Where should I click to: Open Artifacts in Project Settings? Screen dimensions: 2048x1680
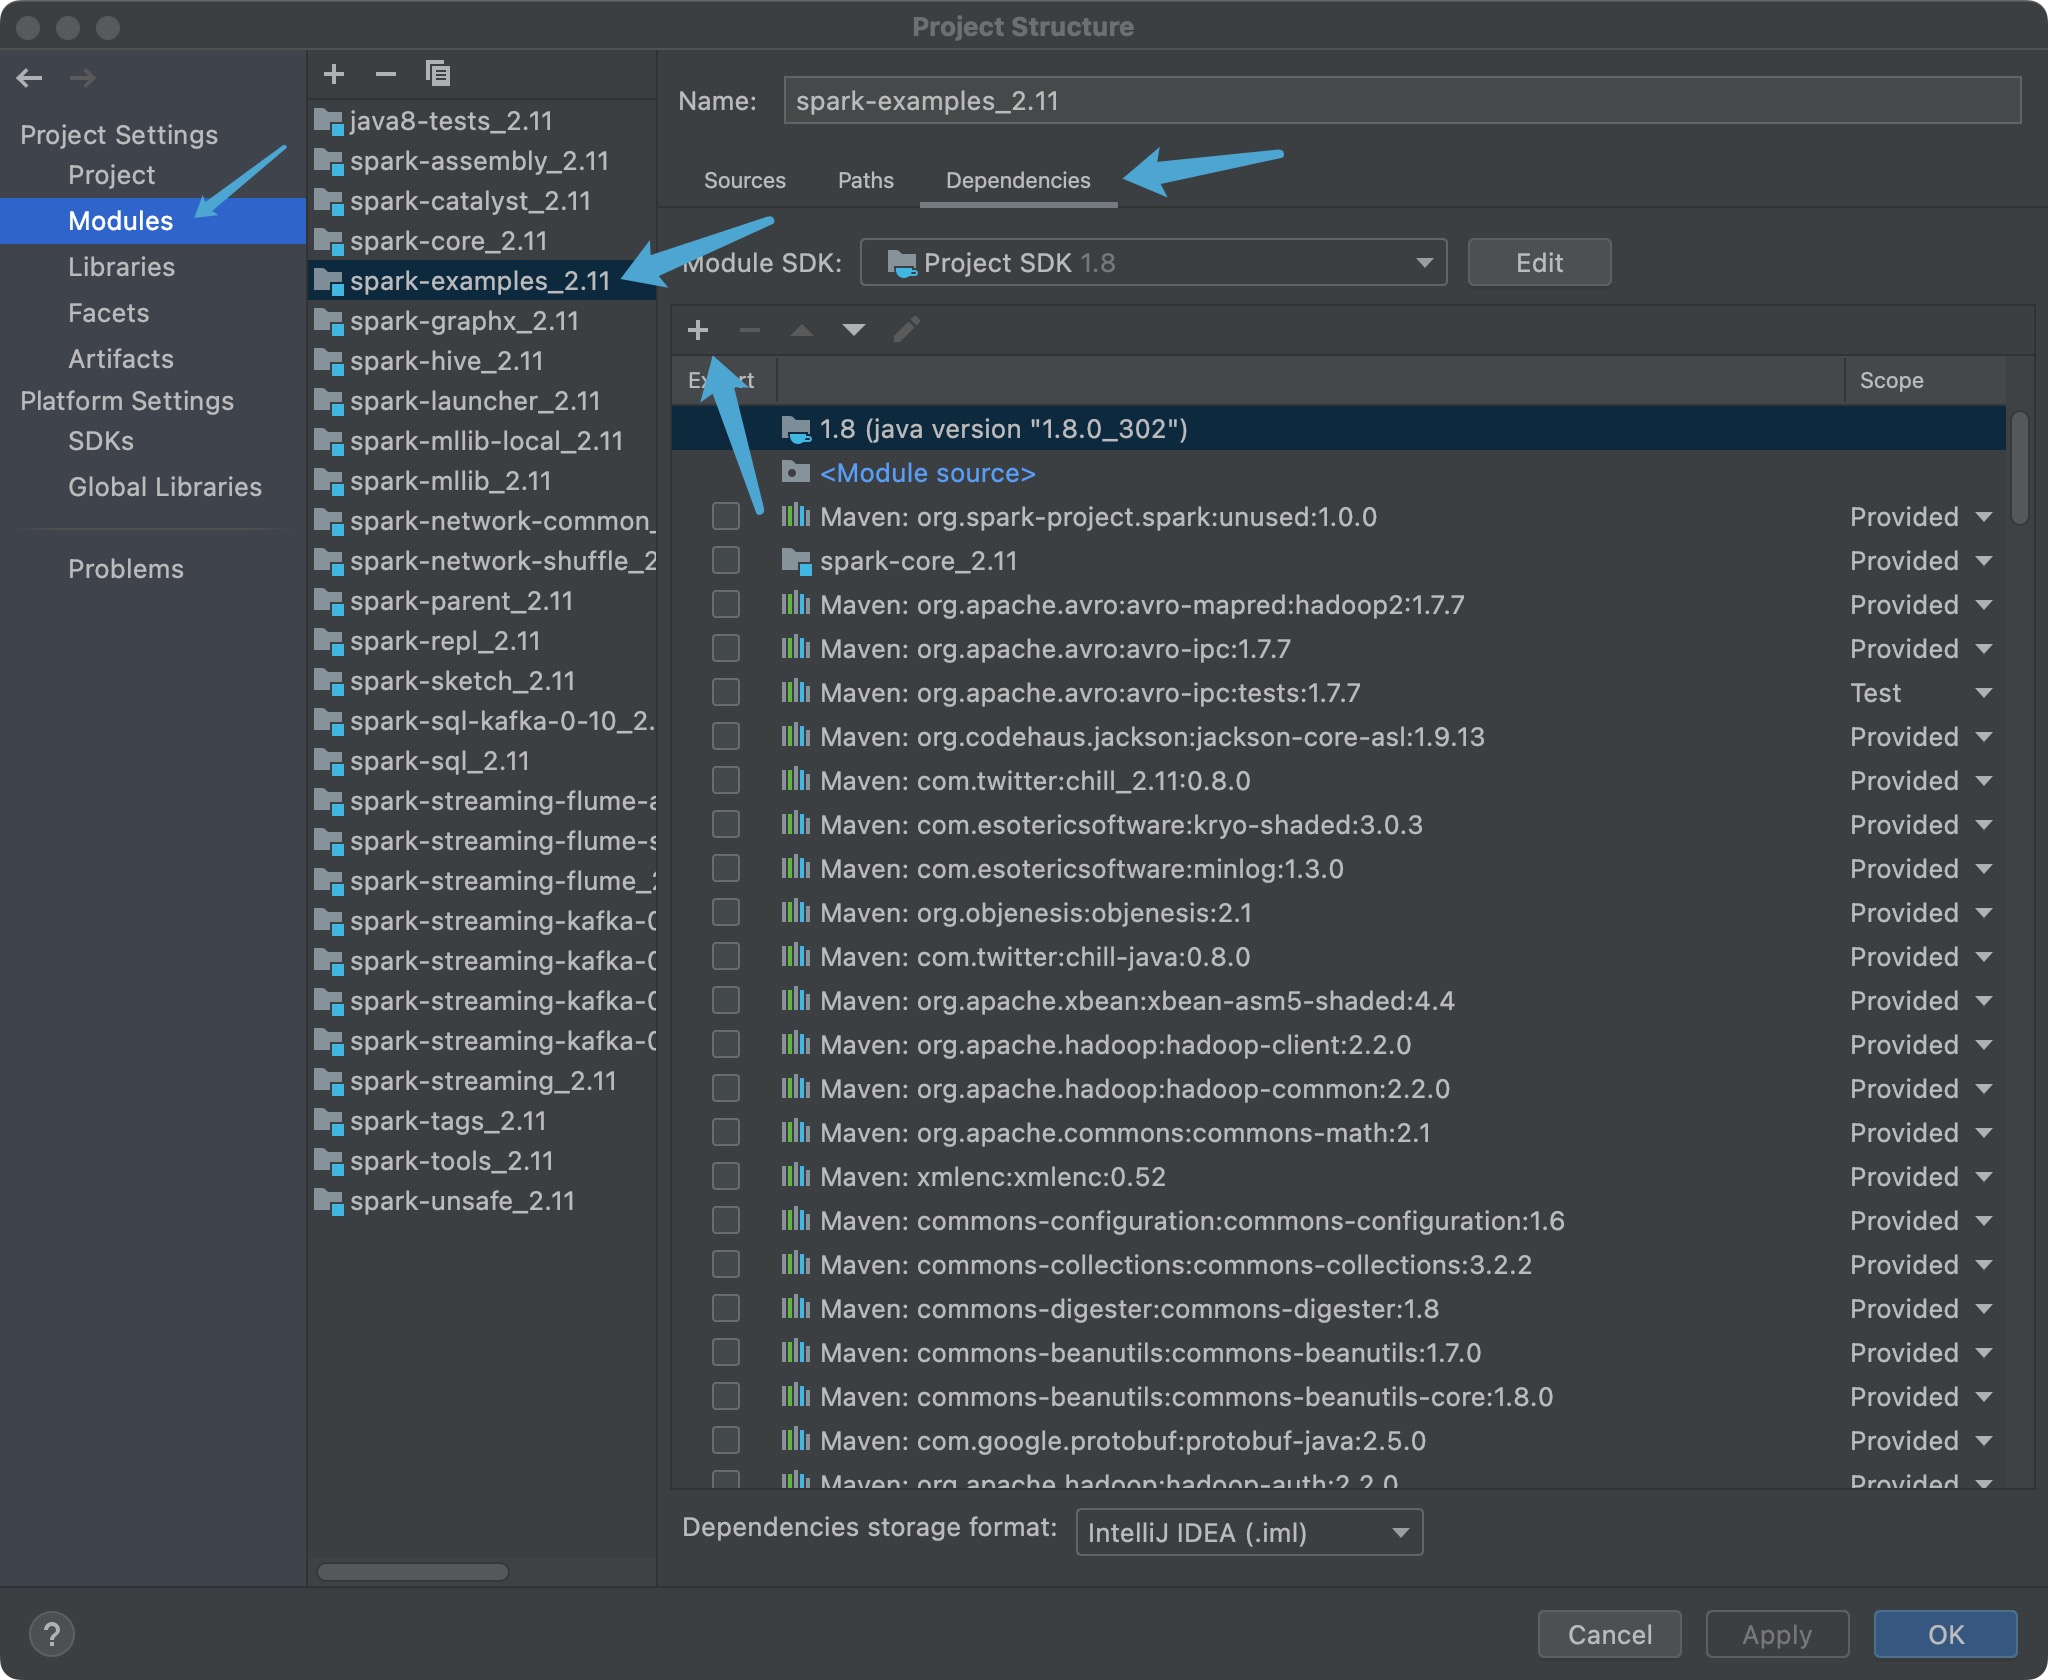click(121, 359)
